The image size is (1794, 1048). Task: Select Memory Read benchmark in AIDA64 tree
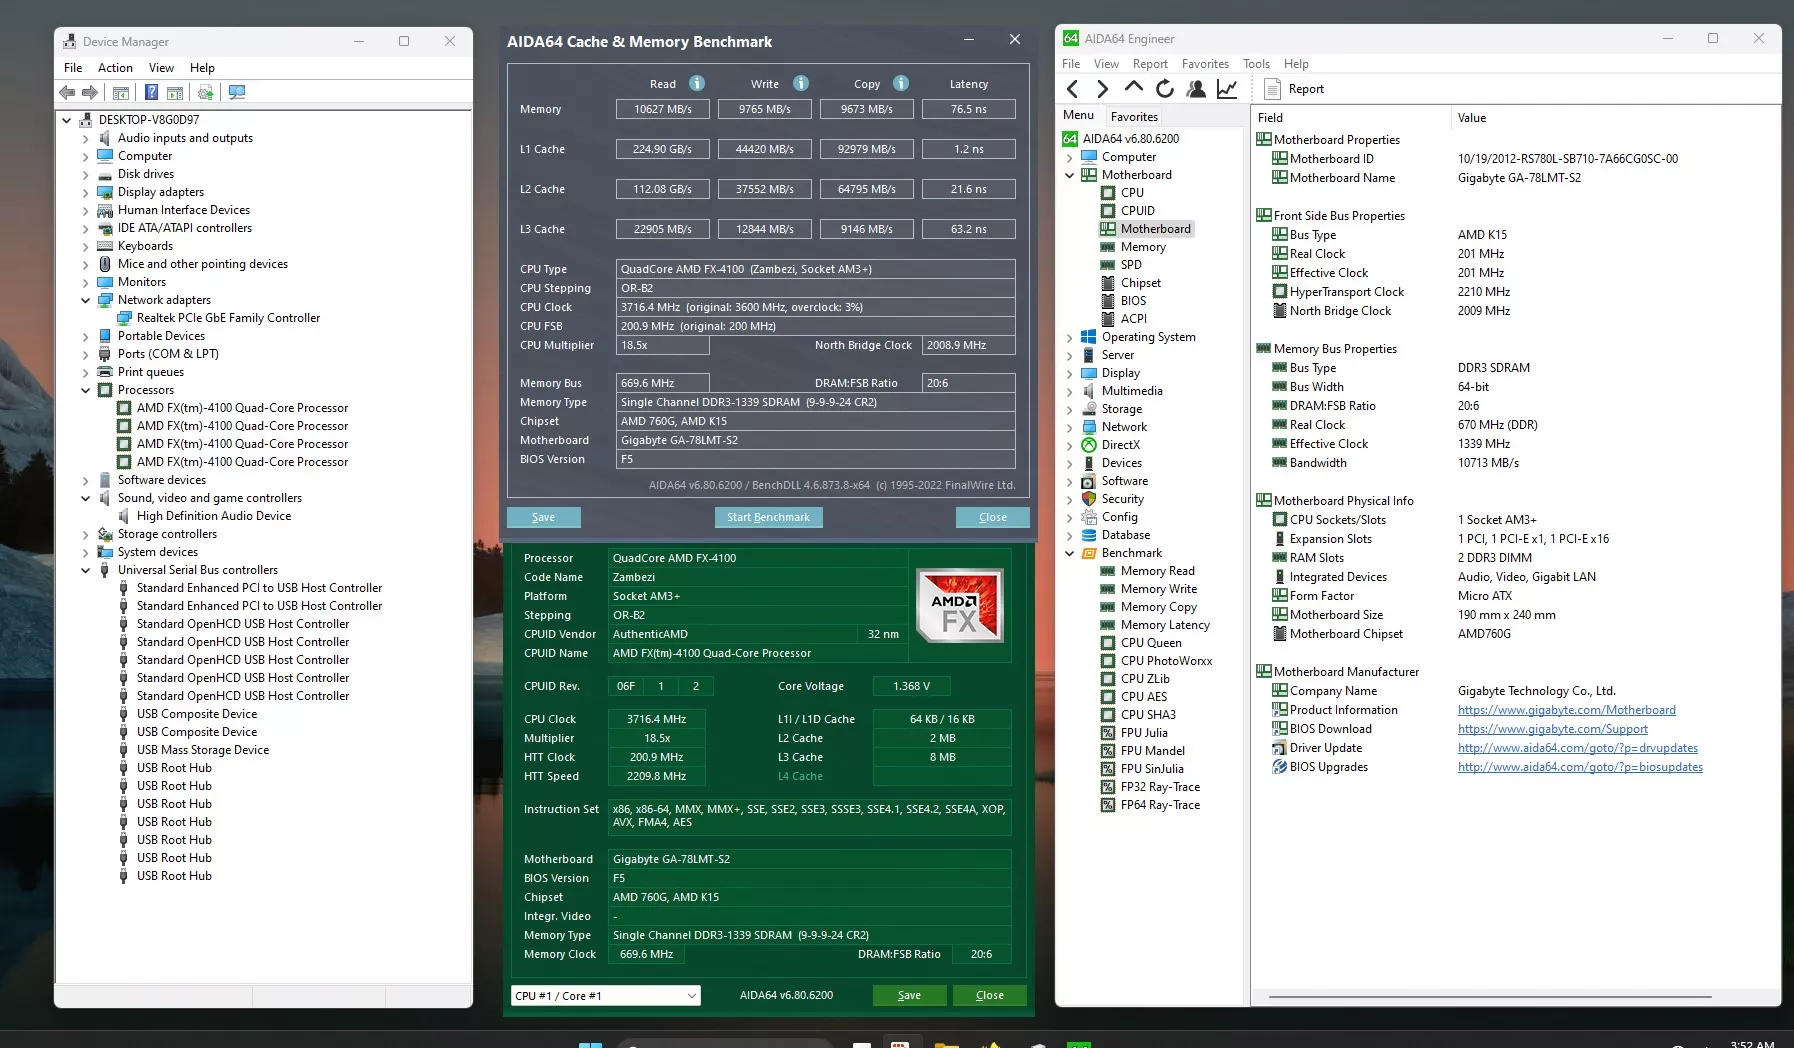(1157, 571)
